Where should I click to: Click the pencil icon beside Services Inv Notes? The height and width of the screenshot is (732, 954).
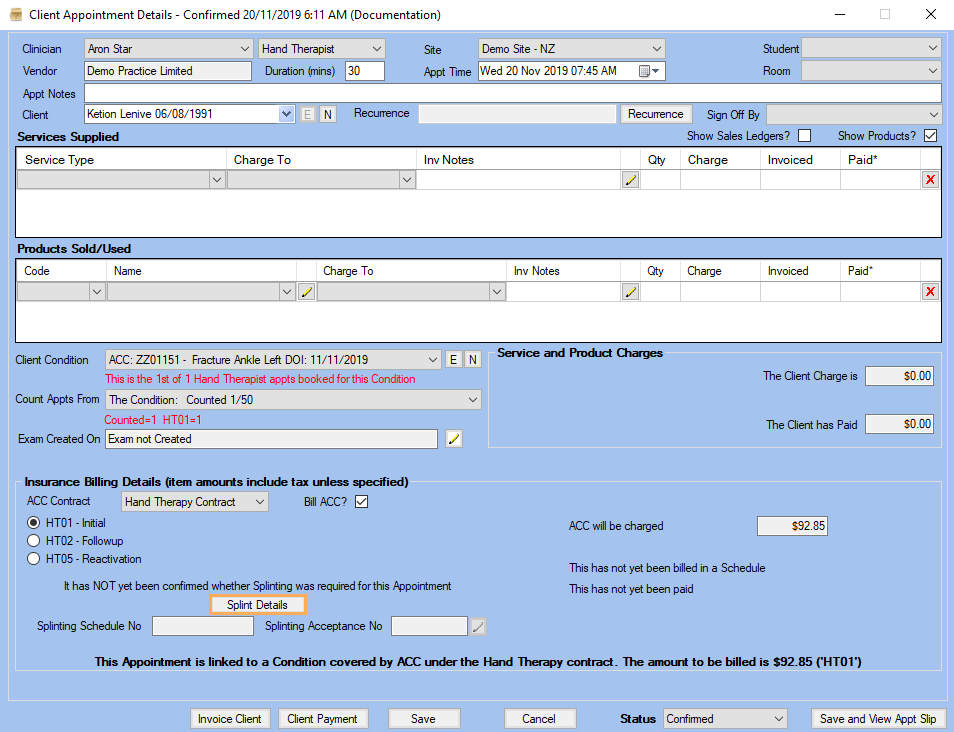[630, 180]
